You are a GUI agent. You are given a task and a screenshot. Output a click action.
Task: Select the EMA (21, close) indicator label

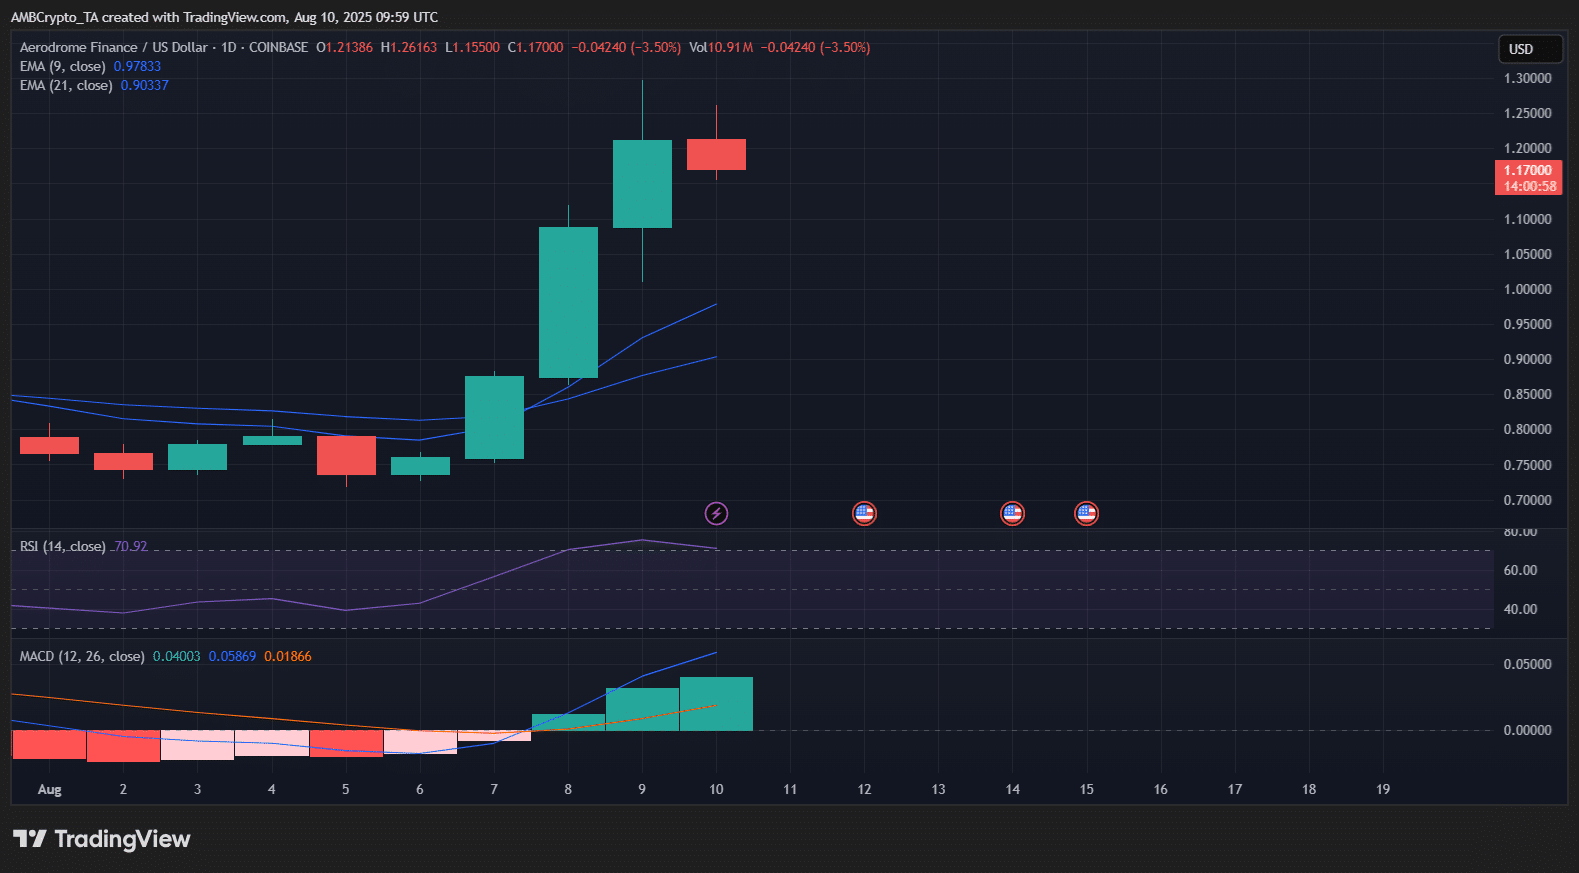tap(66, 86)
